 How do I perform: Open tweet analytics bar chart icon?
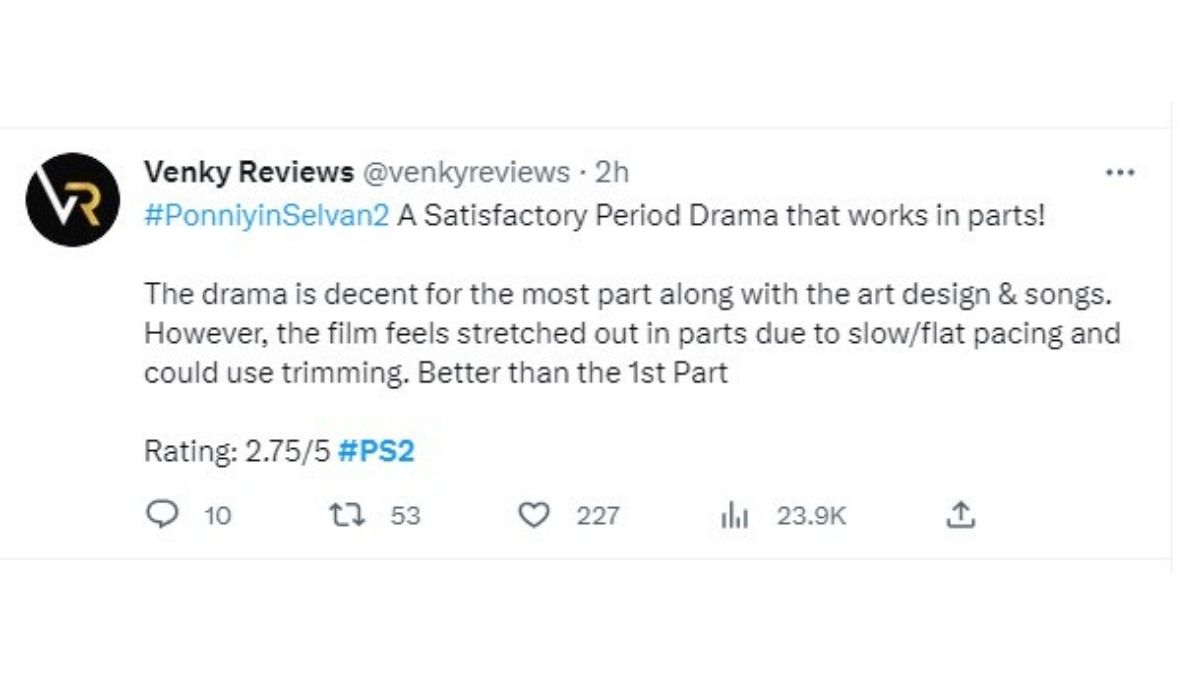click(x=735, y=515)
